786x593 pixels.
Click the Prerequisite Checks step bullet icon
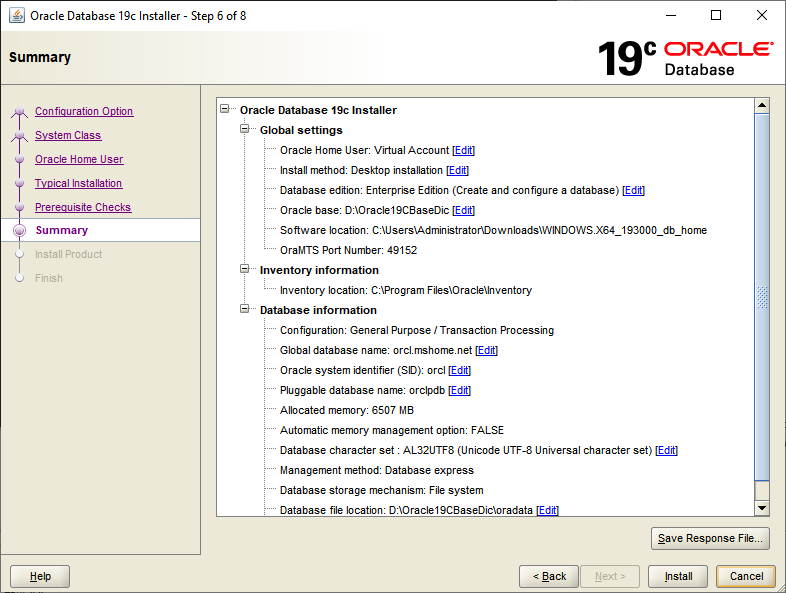point(20,208)
